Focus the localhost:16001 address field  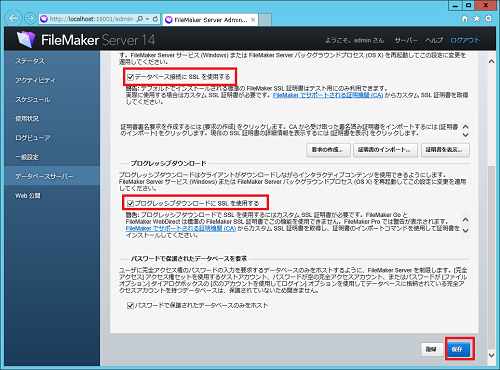(x=92, y=19)
